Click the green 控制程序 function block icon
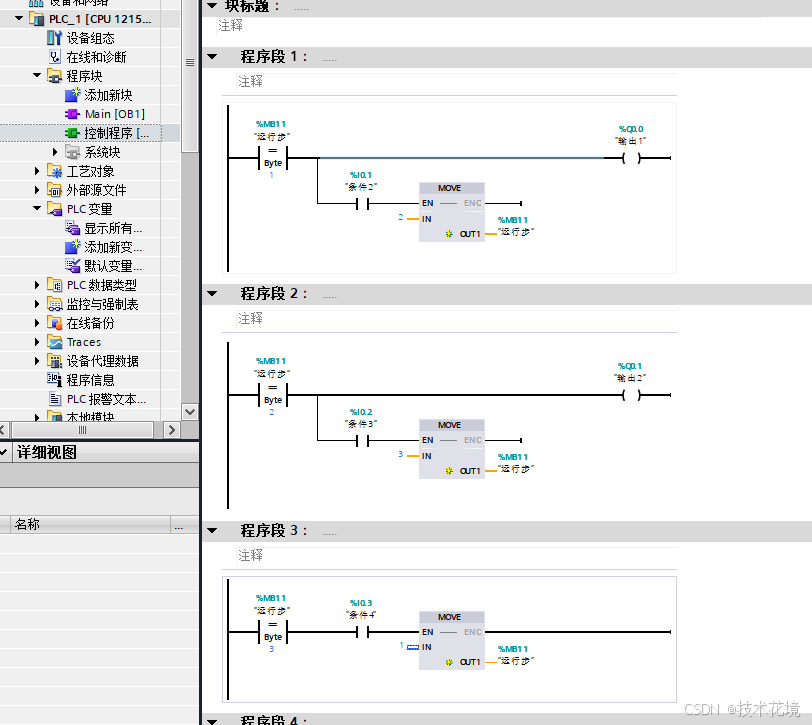 coord(72,133)
